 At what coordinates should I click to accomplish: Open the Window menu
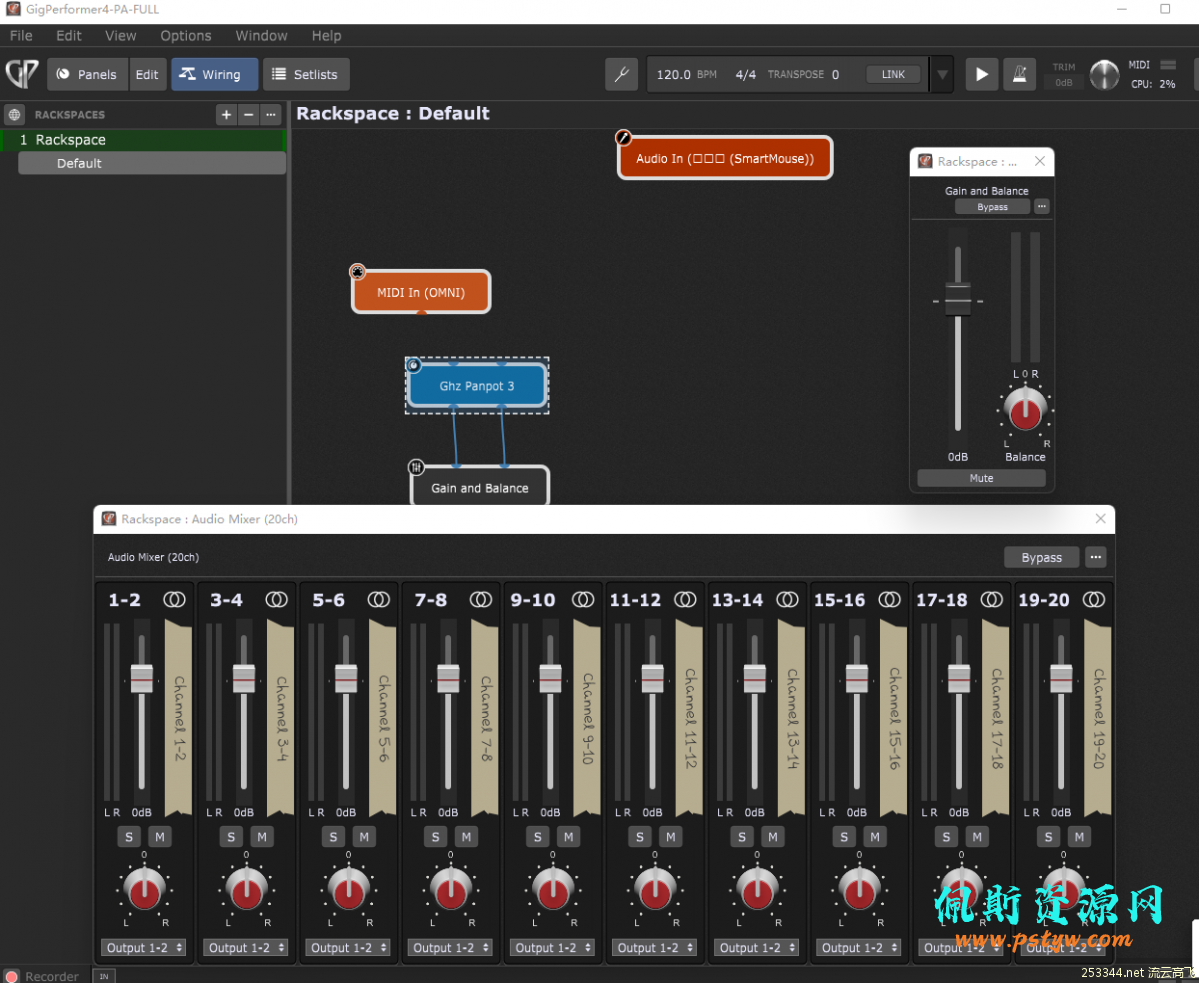click(x=262, y=35)
